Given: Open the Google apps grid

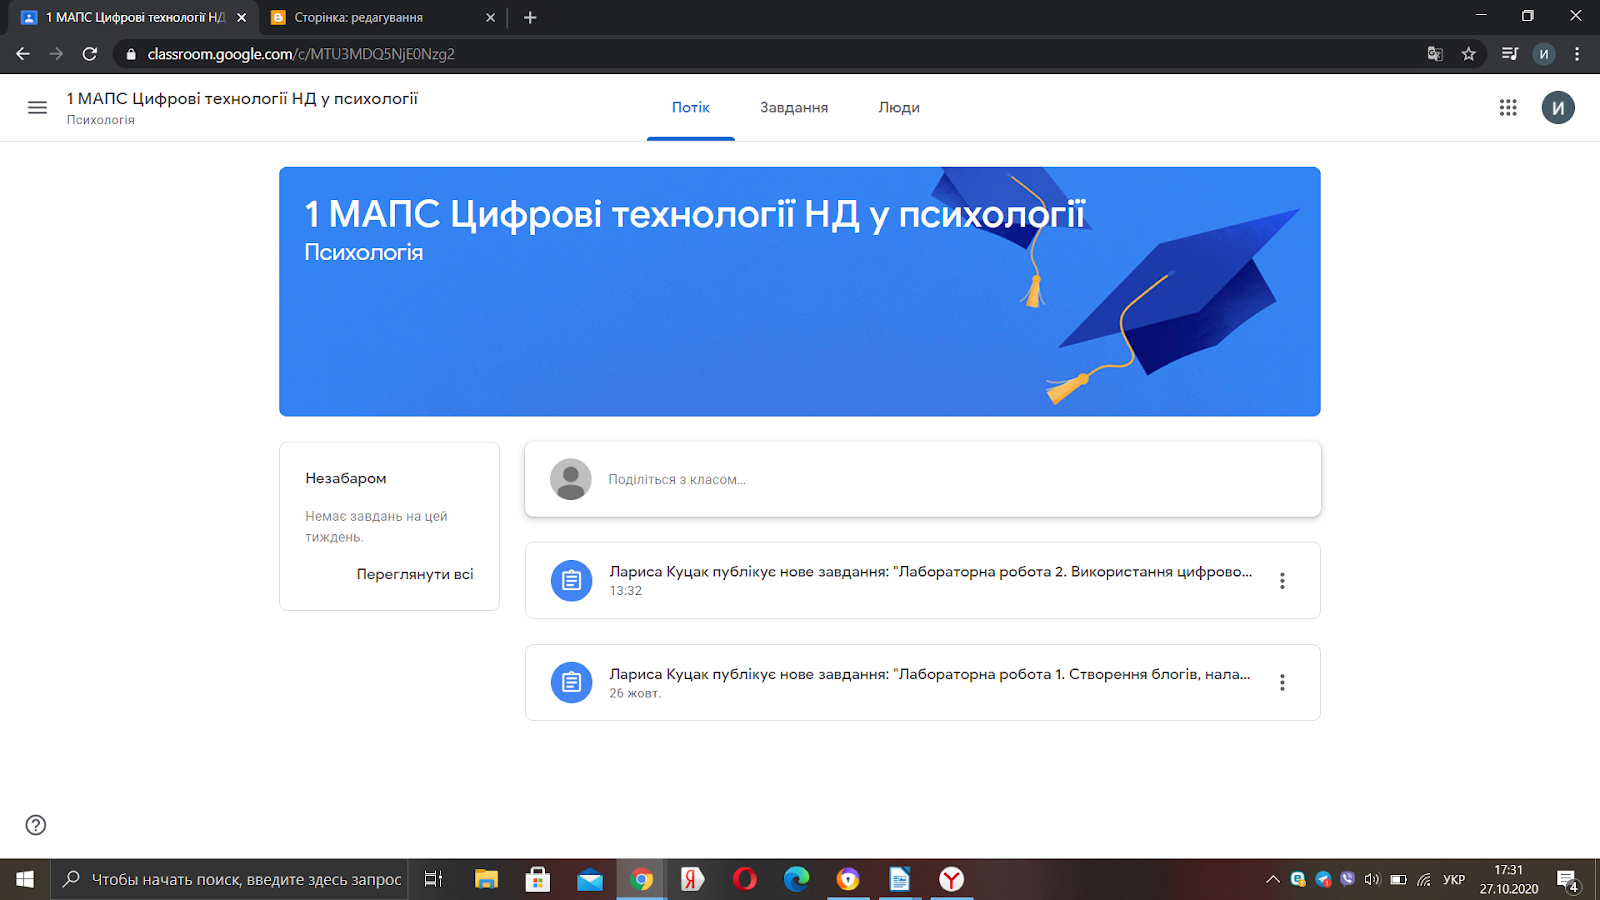Looking at the screenshot, I should 1508,108.
